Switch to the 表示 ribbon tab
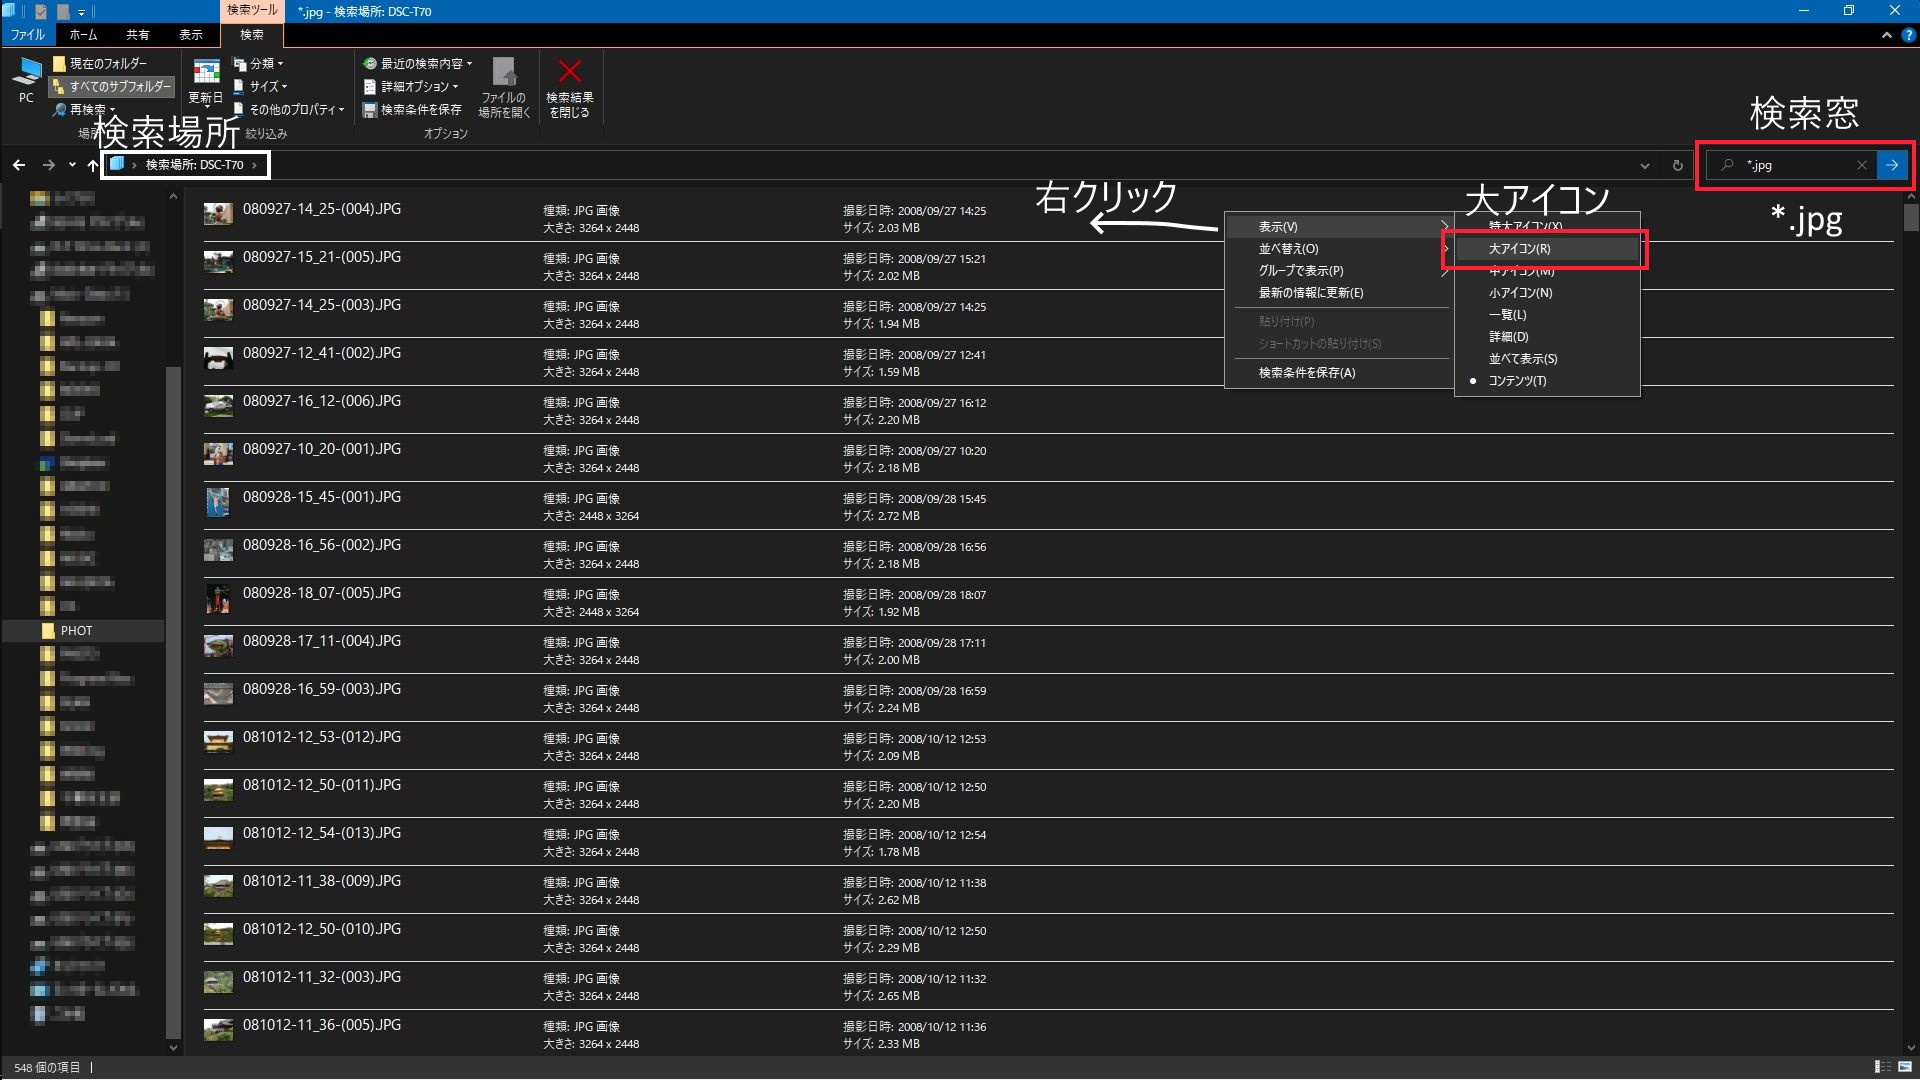Viewport: 1920px width, 1080px height. click(x=190, y=34)
